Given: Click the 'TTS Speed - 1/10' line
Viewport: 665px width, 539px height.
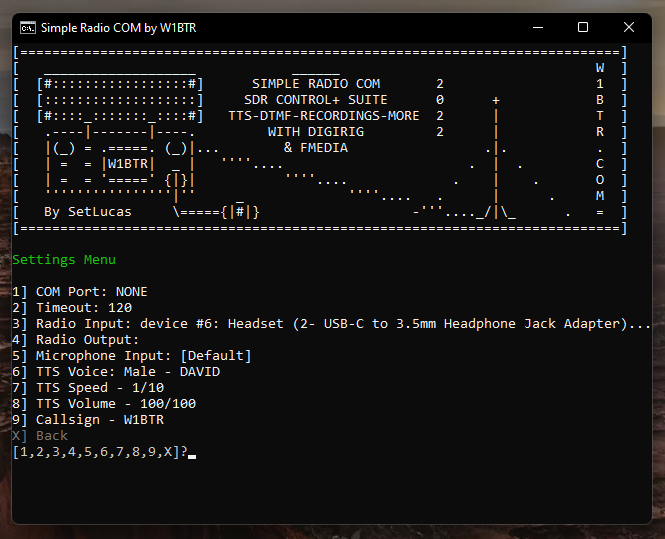Looking at the screenshot, I should [88, 388].
